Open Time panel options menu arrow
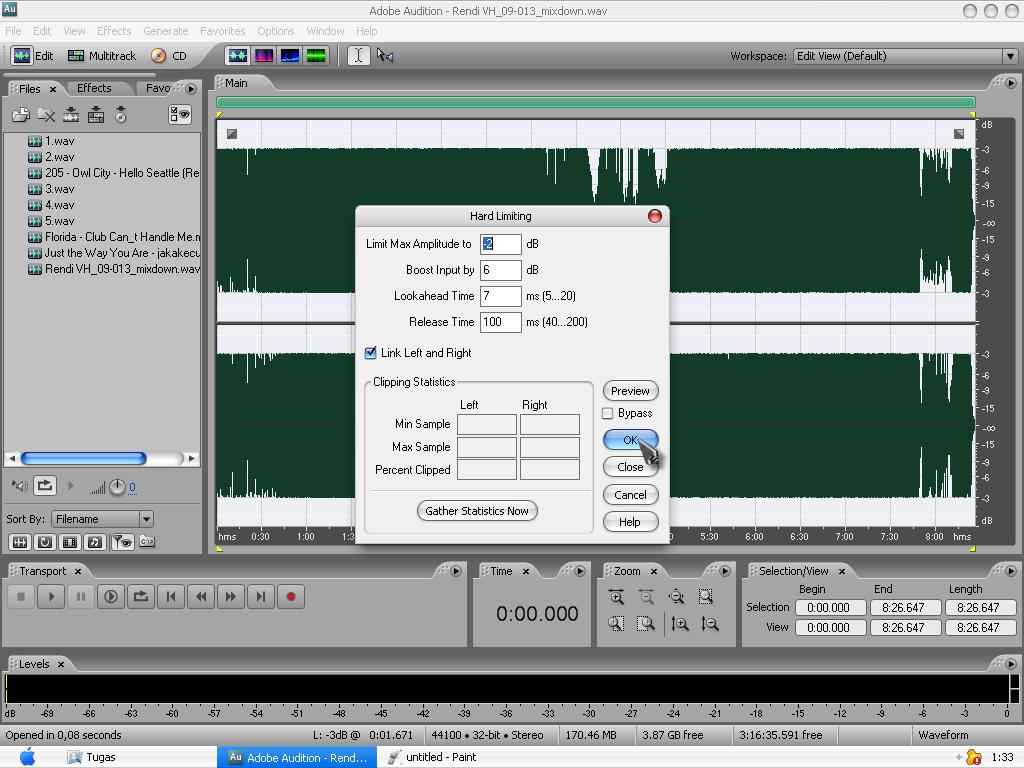Screen dimensions: 1024x768 (x=580, y=571)
